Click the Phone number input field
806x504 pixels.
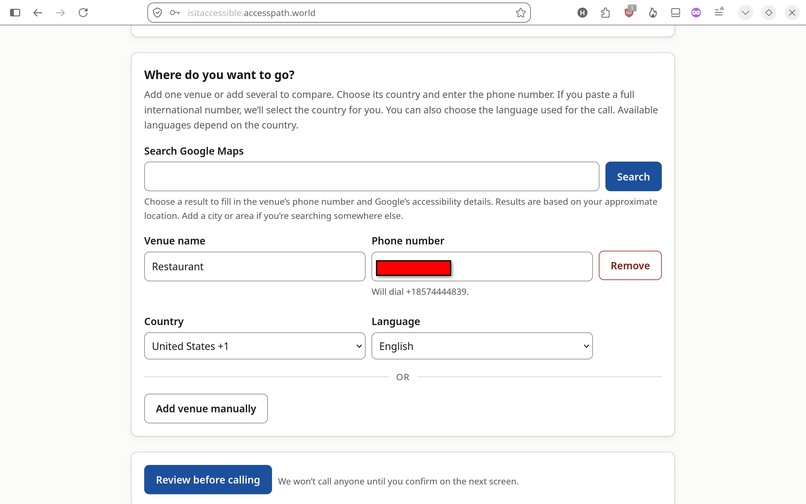[482, 266]
